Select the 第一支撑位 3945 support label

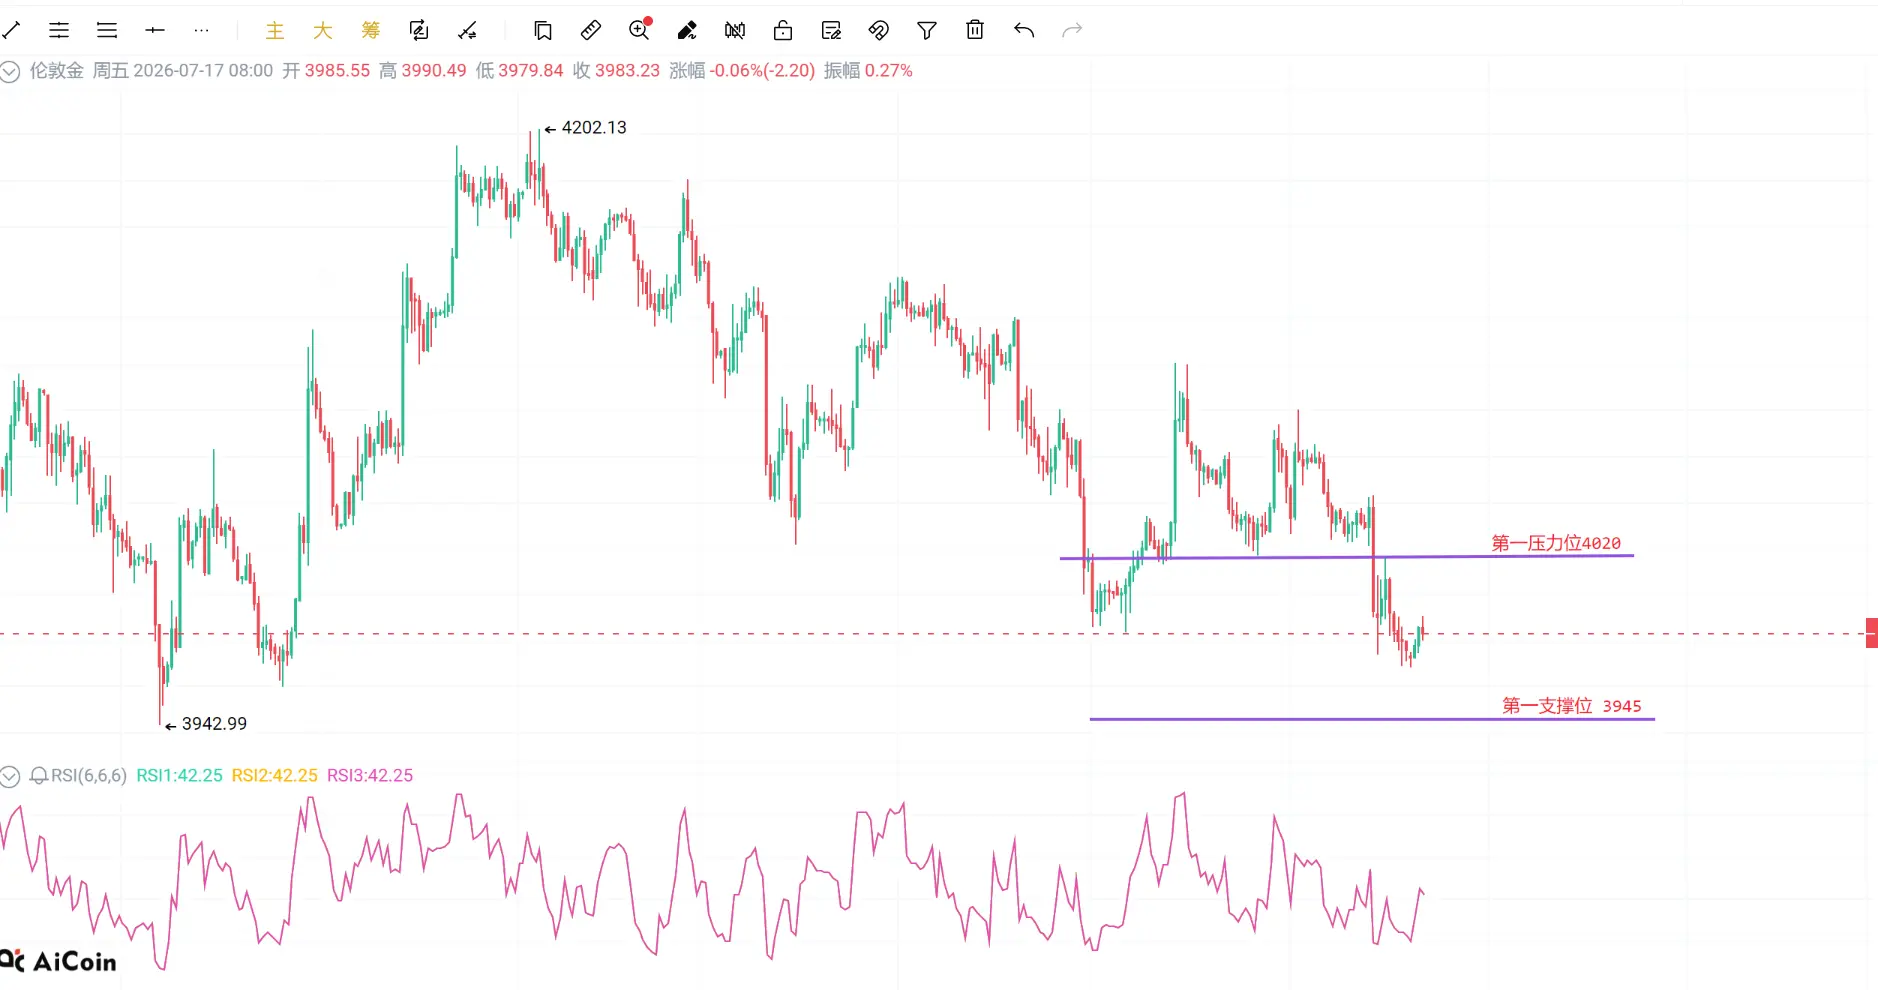[x=1572, y=706]
